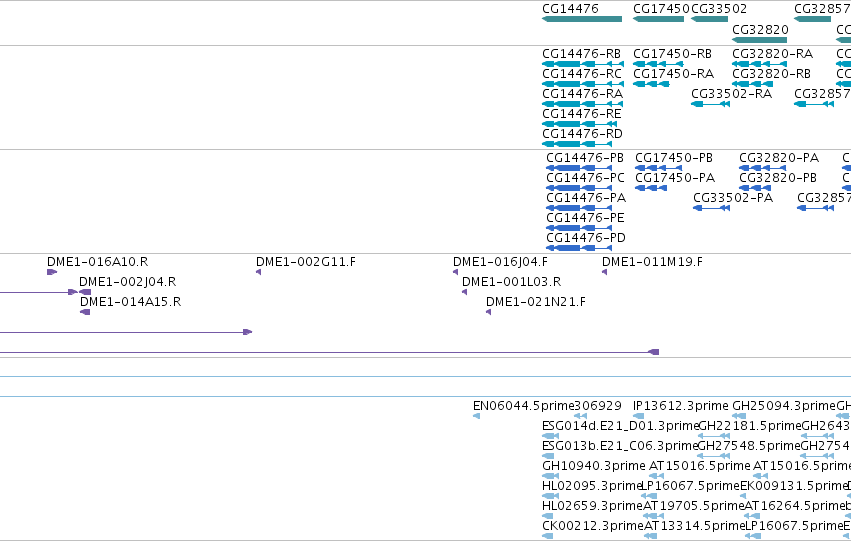Select EST GH10940.3prime label
The height and width of the screenshot is (541, 851).
point(594,466)
